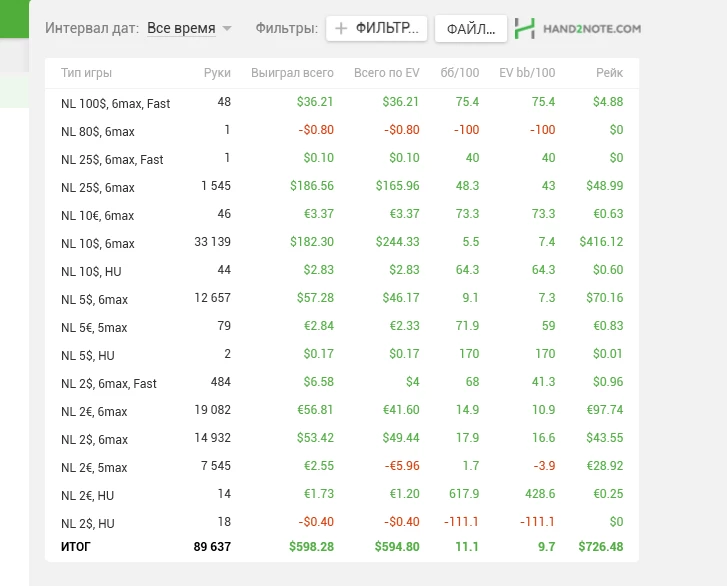Sort by the бб/100 column header

(x=461, y=73)
